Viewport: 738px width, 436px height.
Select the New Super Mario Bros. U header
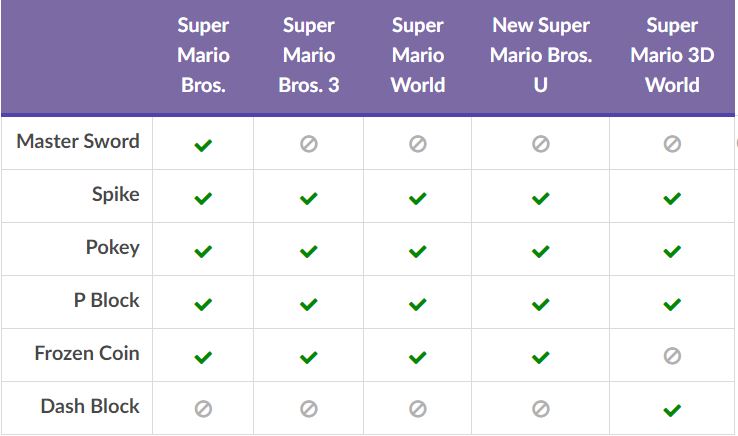point(541,55)
